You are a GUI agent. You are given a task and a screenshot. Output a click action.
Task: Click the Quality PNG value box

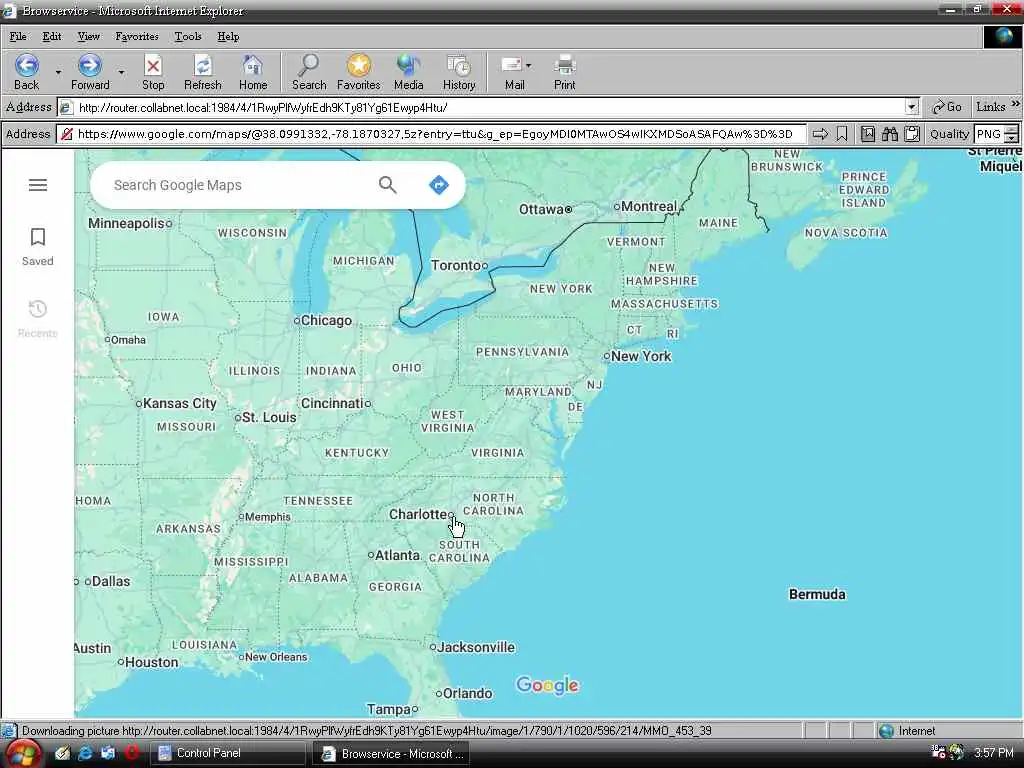pyautogui.click(x=989, y=134)
